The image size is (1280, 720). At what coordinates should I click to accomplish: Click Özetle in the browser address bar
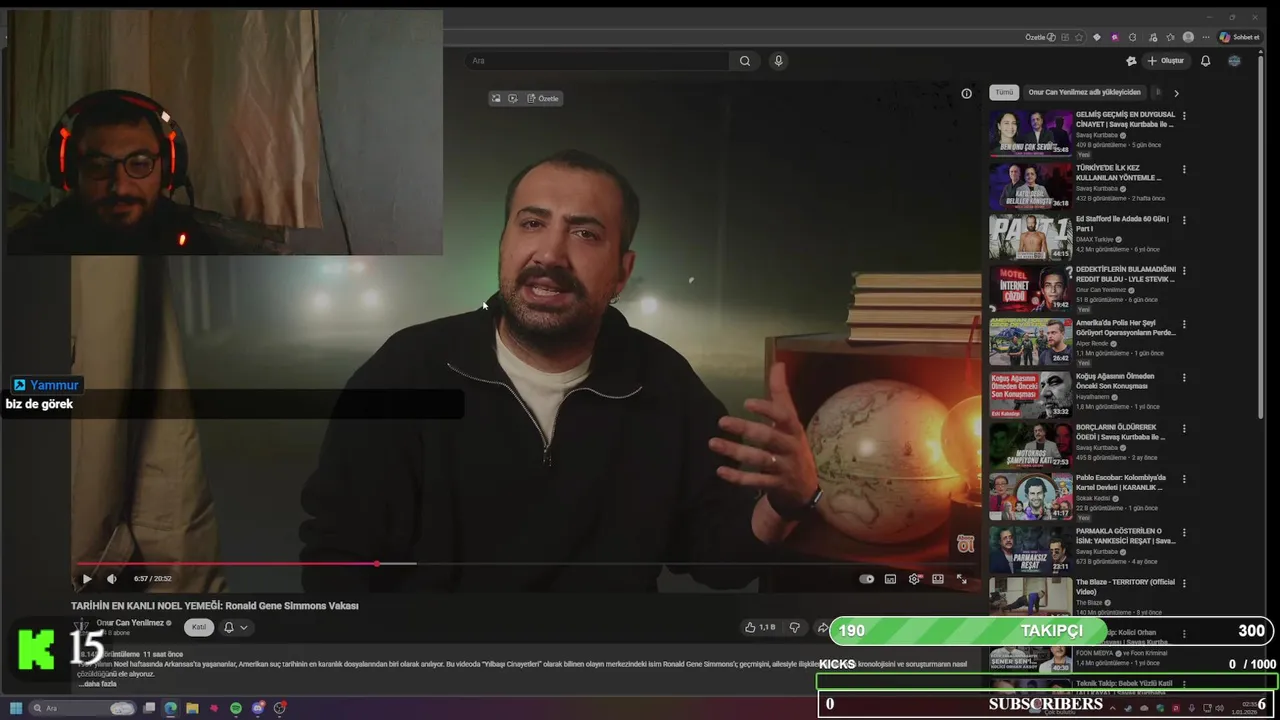[1040, 37]
